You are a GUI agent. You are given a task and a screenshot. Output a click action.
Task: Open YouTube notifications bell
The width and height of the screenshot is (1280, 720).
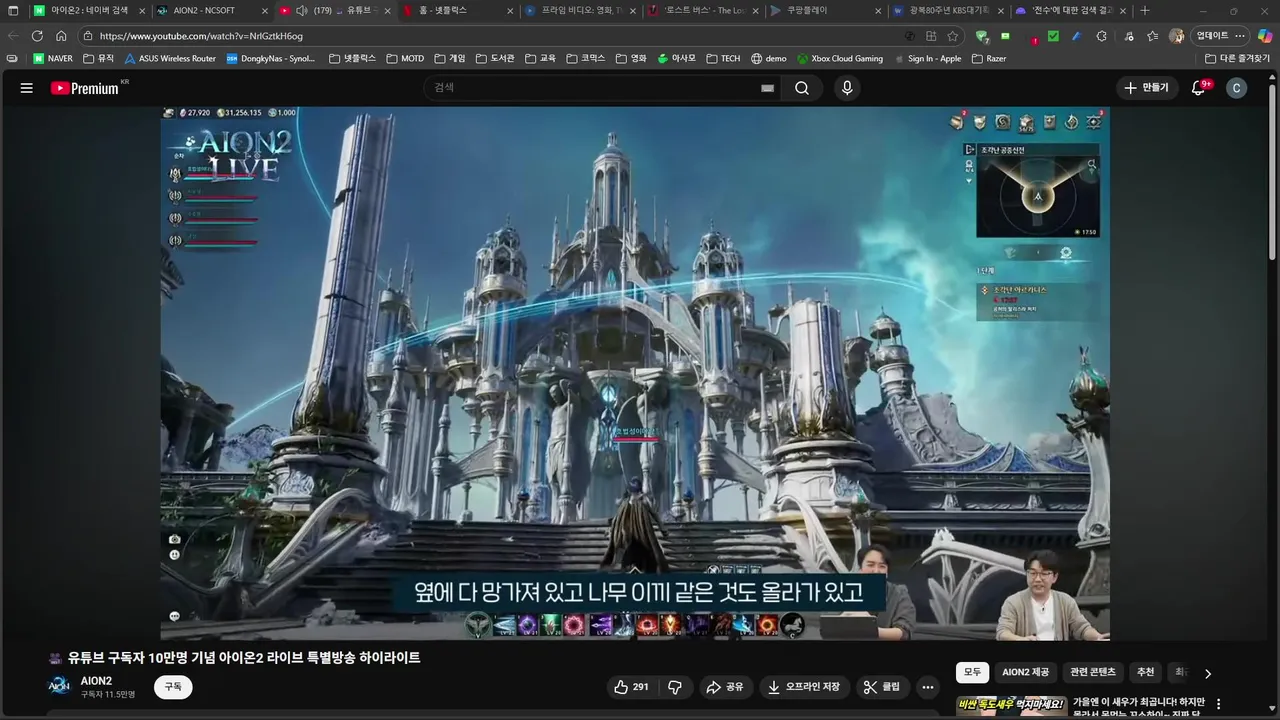click(x=1198, y=88)
